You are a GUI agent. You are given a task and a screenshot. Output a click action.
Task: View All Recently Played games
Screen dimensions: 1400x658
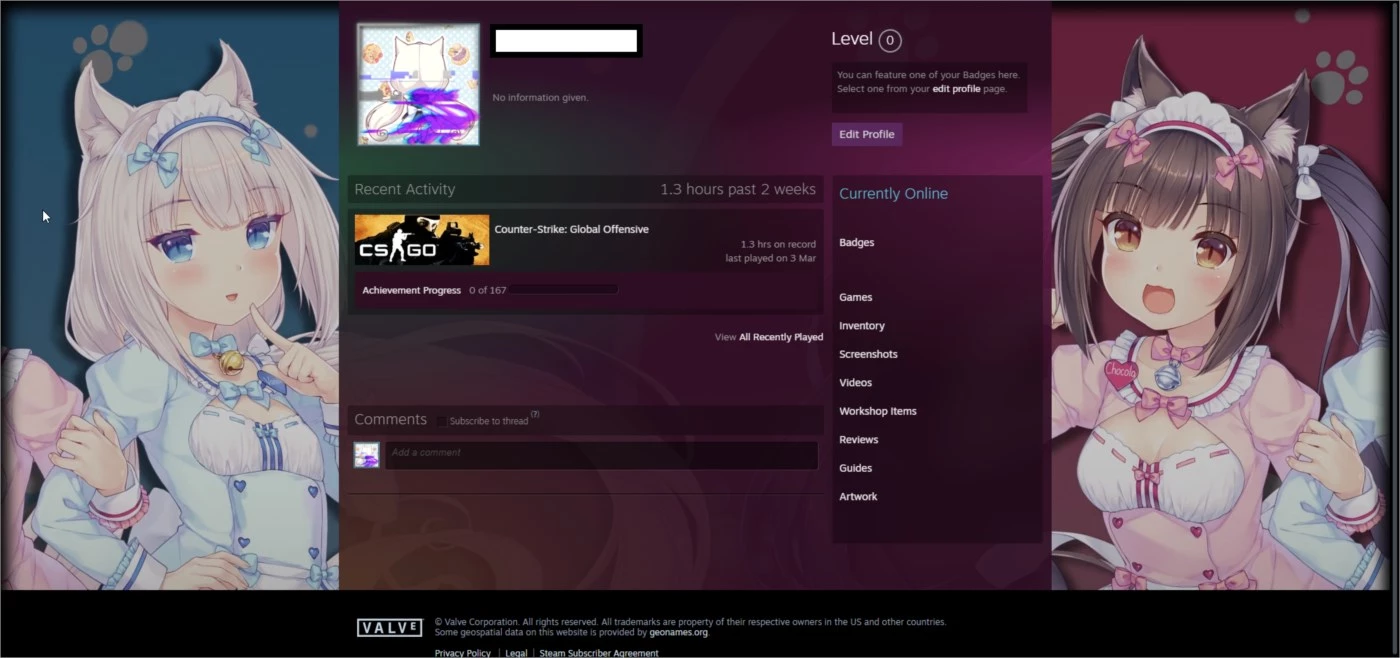(x=781, y=337)
